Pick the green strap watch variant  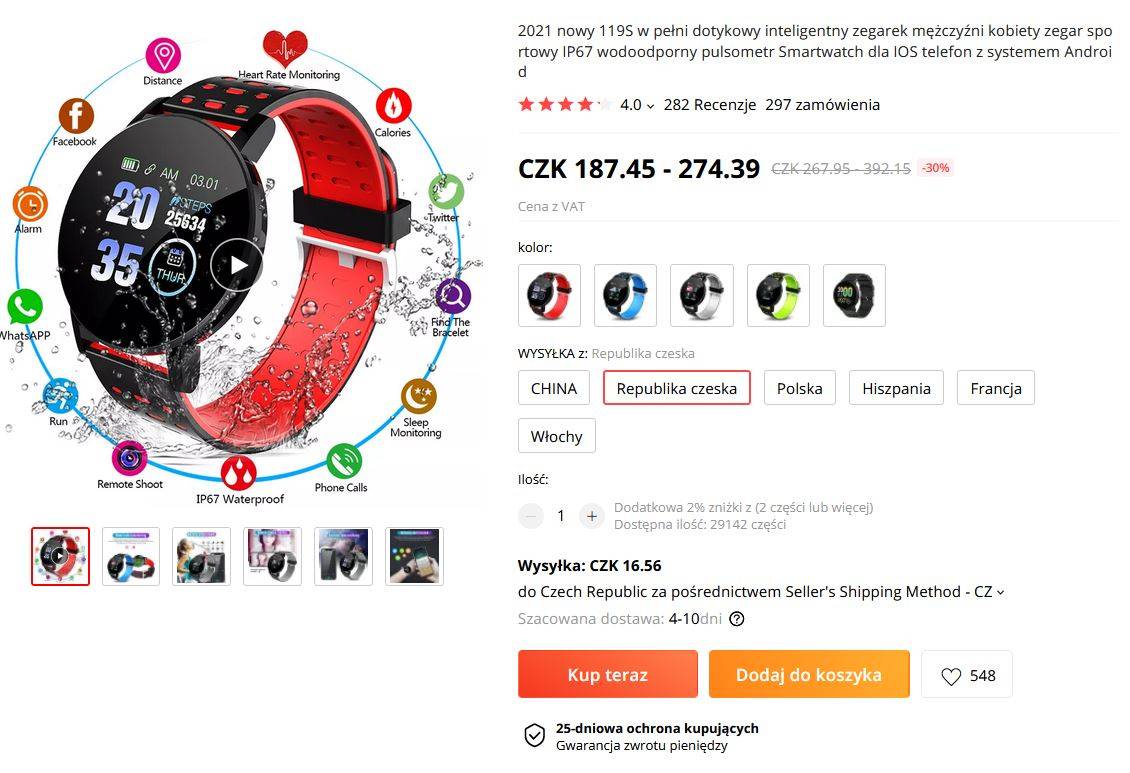coord(778,295)
